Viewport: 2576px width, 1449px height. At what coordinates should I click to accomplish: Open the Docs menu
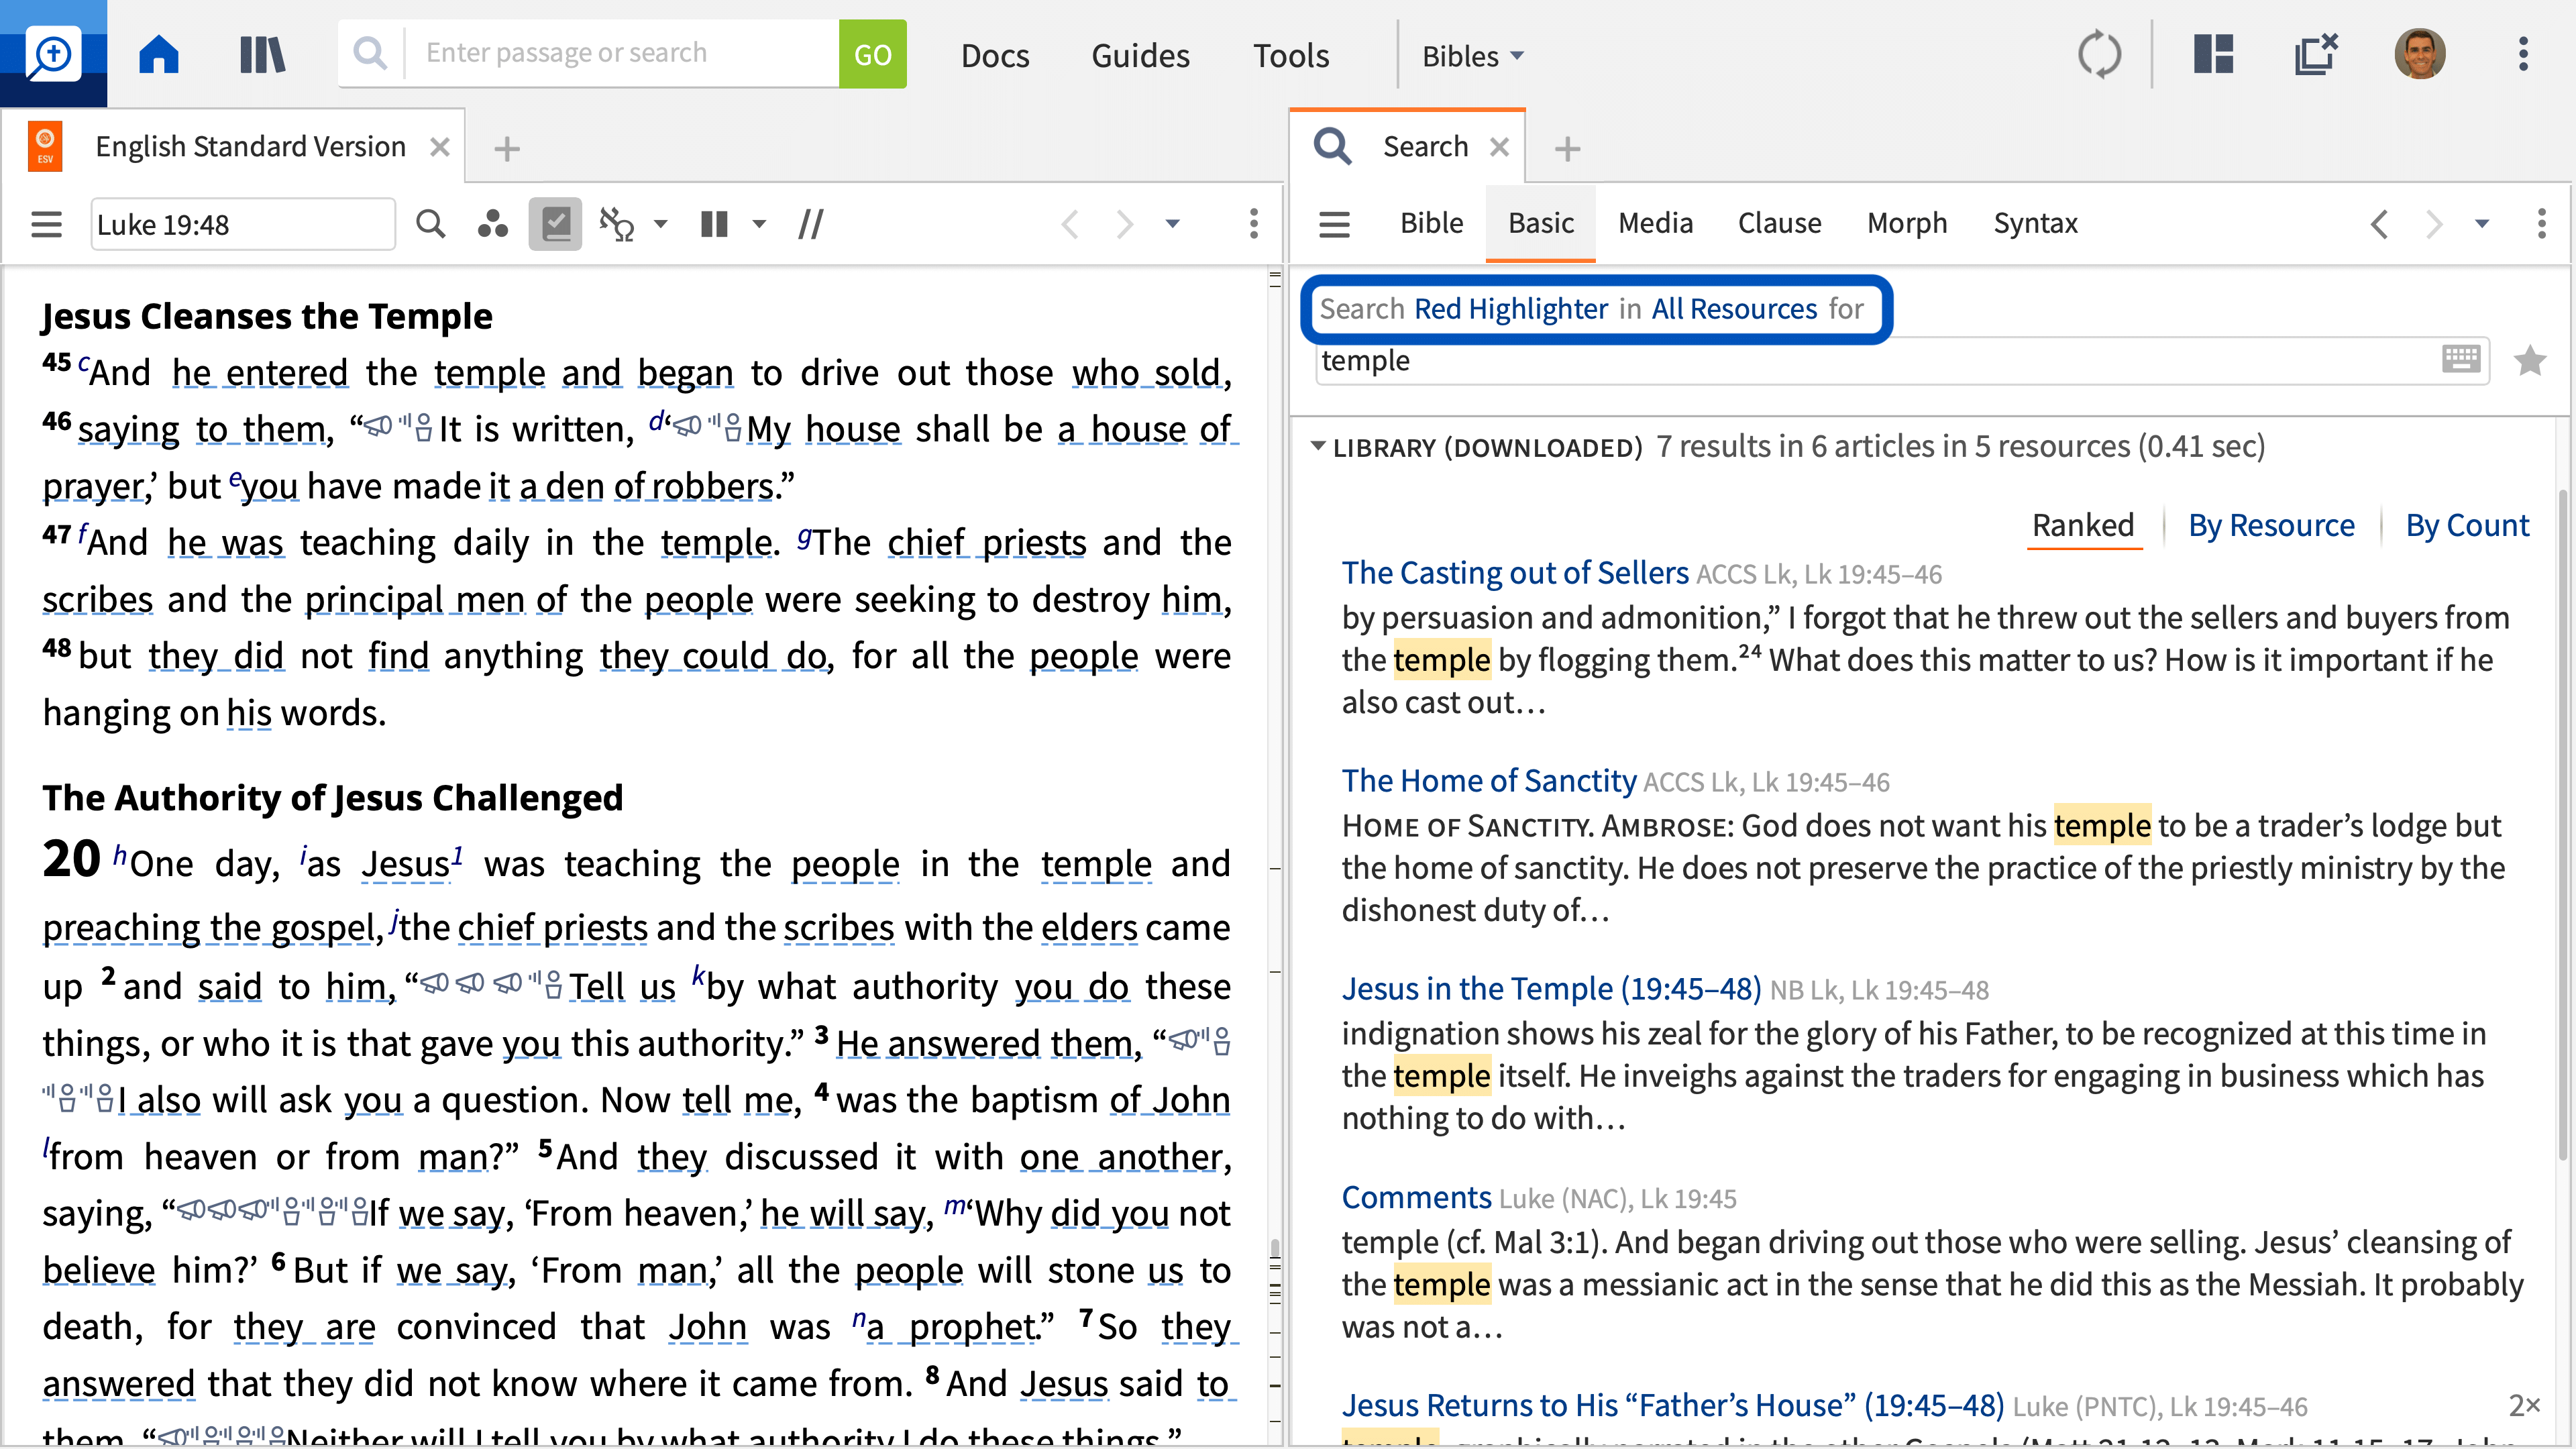pos(994,55)
